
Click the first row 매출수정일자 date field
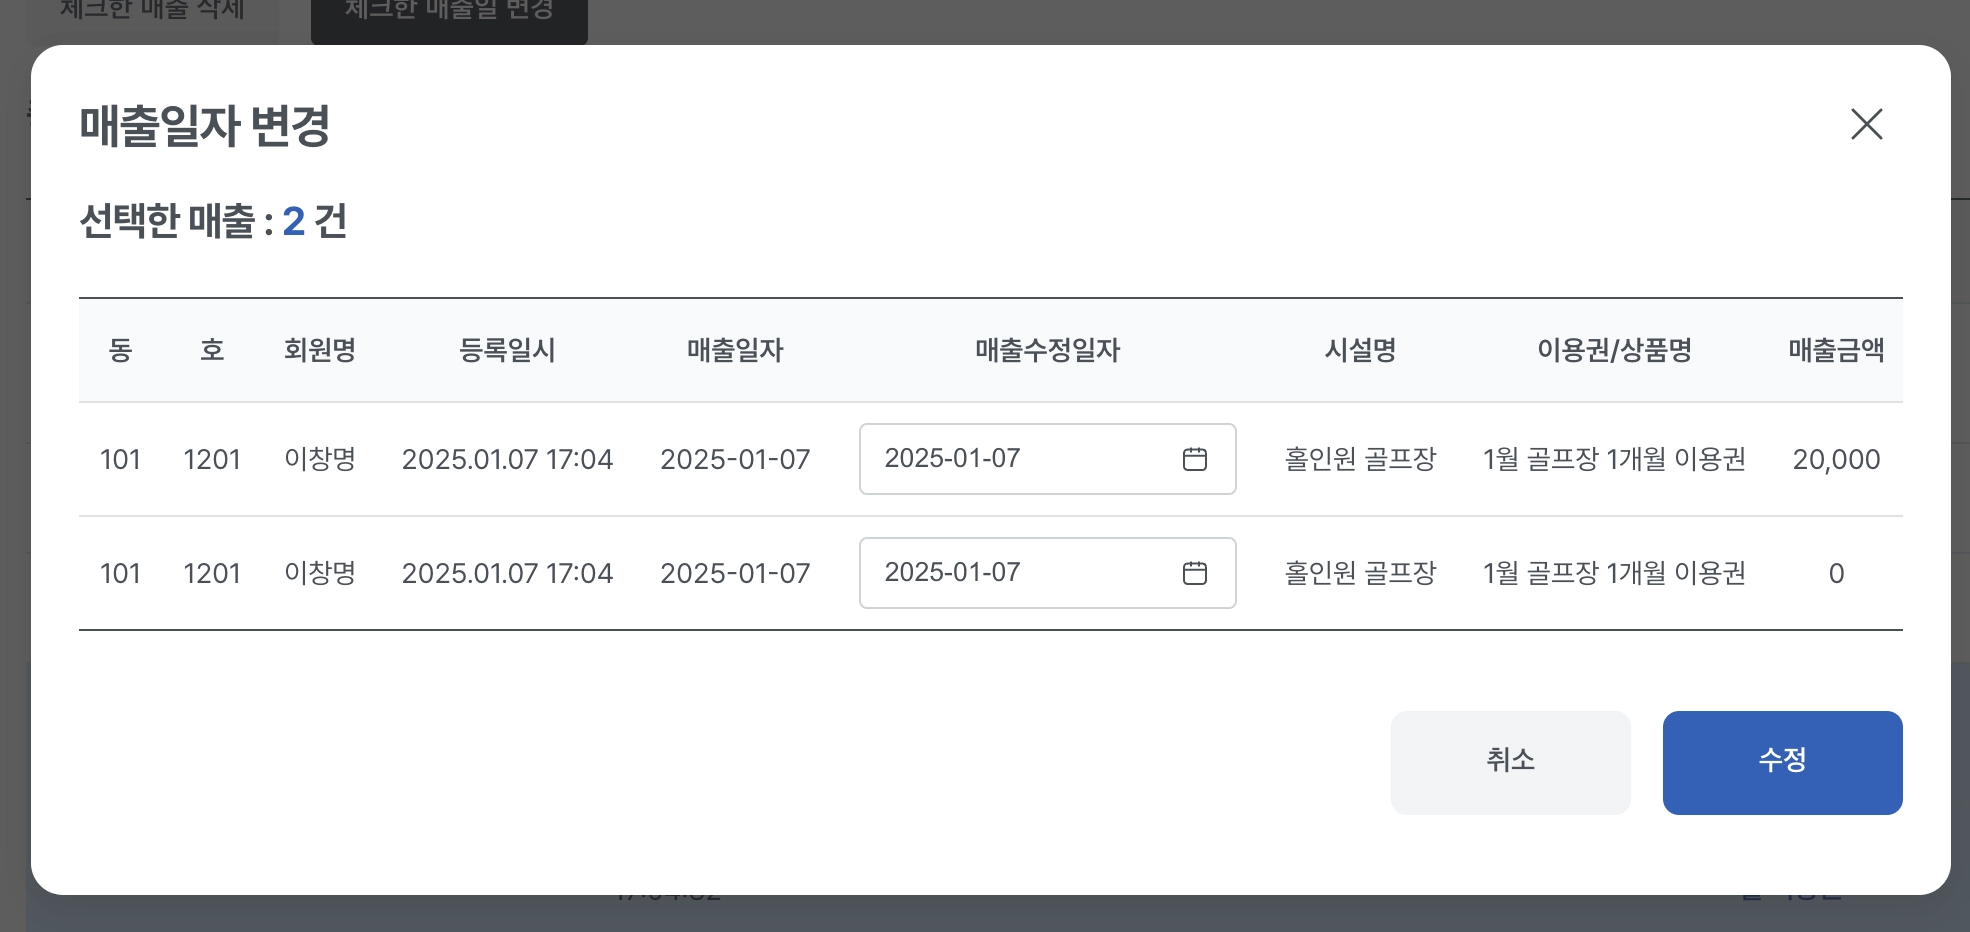pyautogui.click(x=1010, y=459)
